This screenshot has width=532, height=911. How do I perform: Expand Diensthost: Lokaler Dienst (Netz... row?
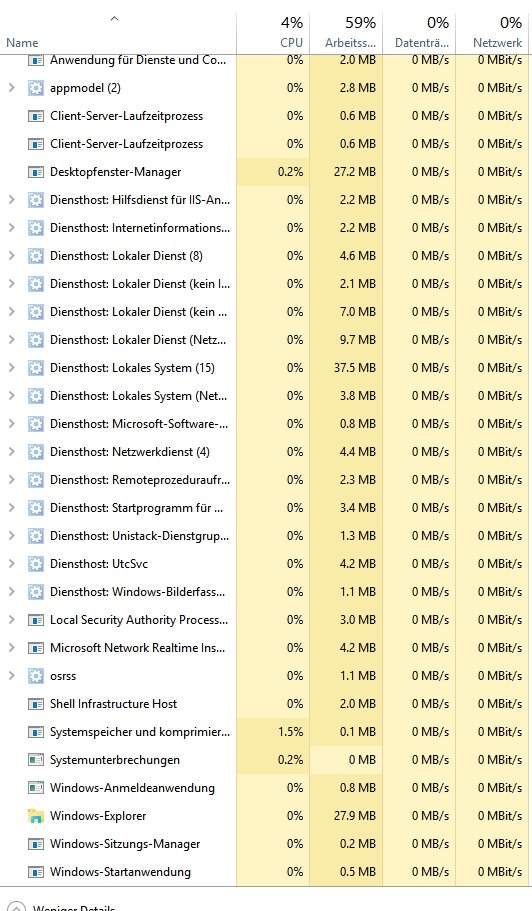(11, 340)
